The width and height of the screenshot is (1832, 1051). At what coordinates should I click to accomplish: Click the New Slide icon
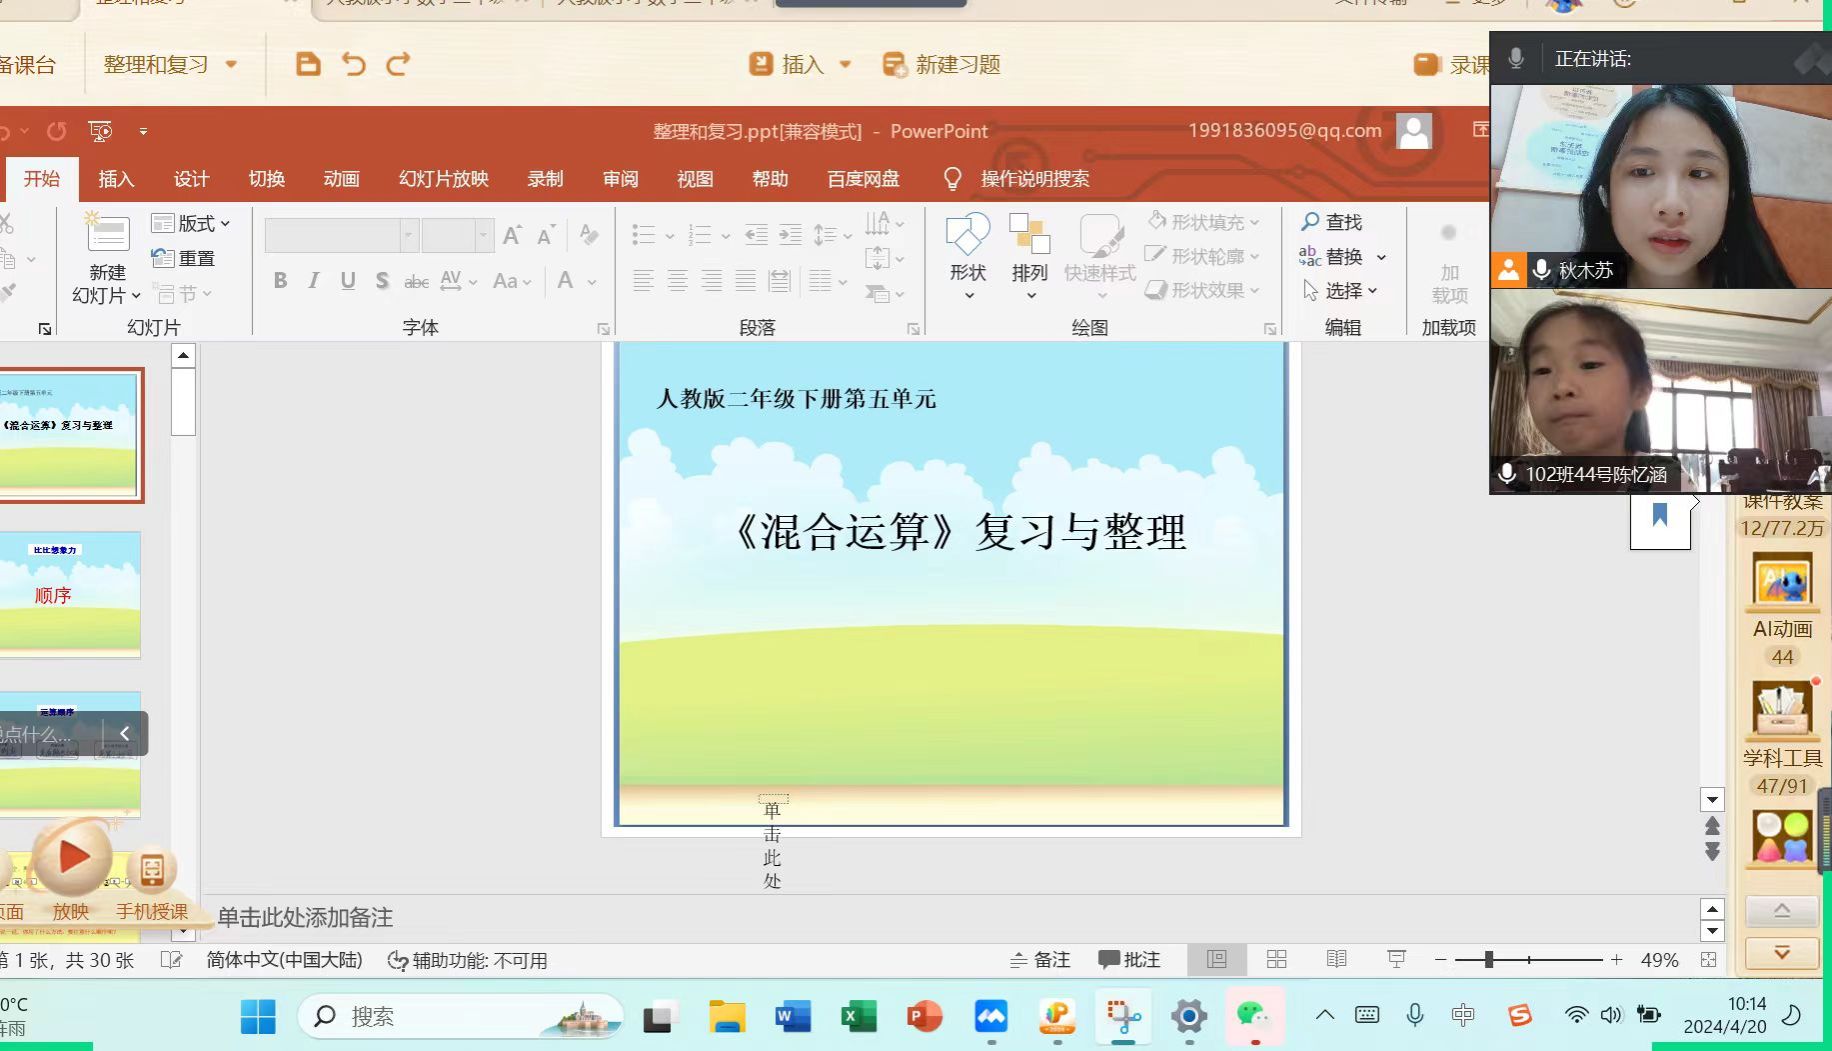pyautogui.click(x=107, y=235)
